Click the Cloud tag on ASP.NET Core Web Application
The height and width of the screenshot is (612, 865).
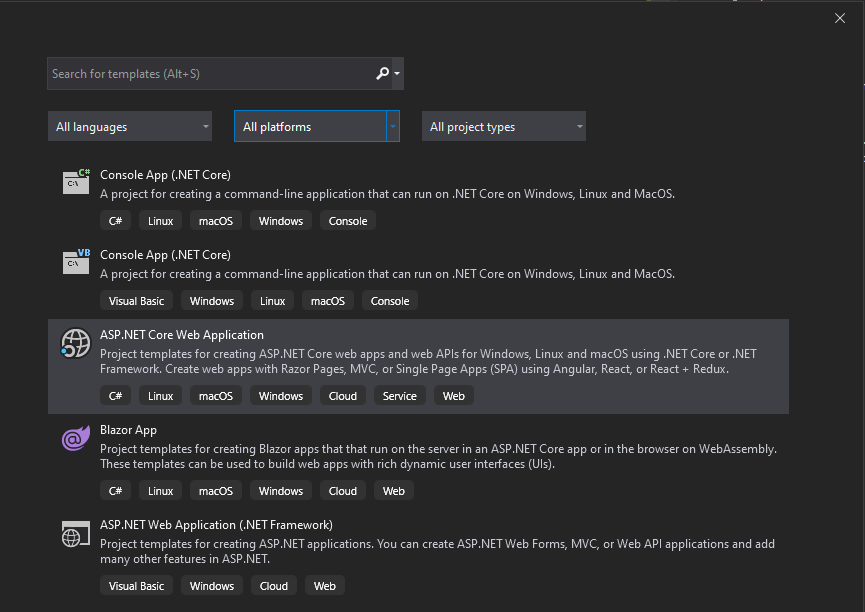(343, 396)
